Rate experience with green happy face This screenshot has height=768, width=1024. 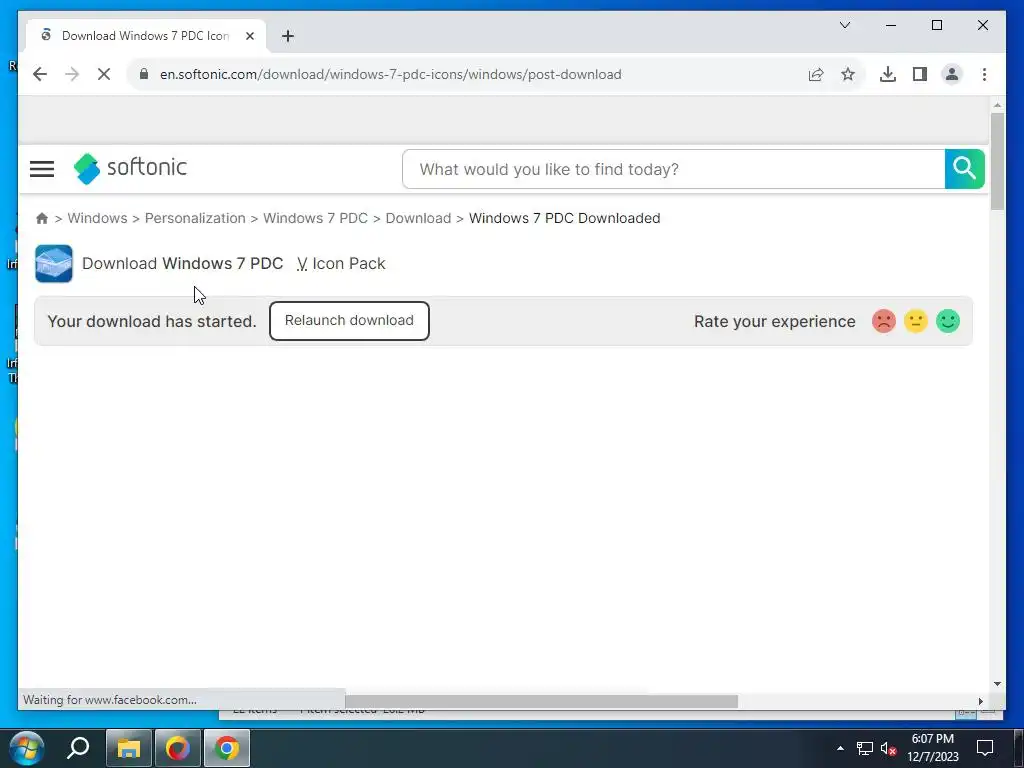(948, 321)
